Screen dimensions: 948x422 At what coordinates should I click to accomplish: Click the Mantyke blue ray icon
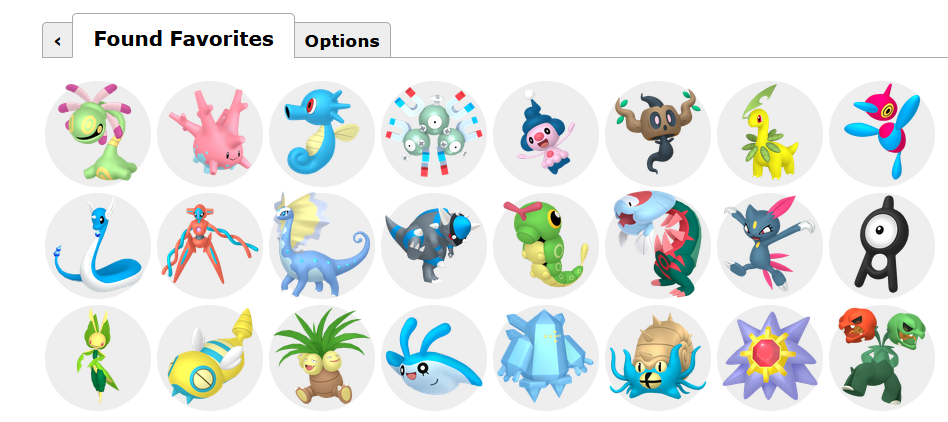[433, 357]
